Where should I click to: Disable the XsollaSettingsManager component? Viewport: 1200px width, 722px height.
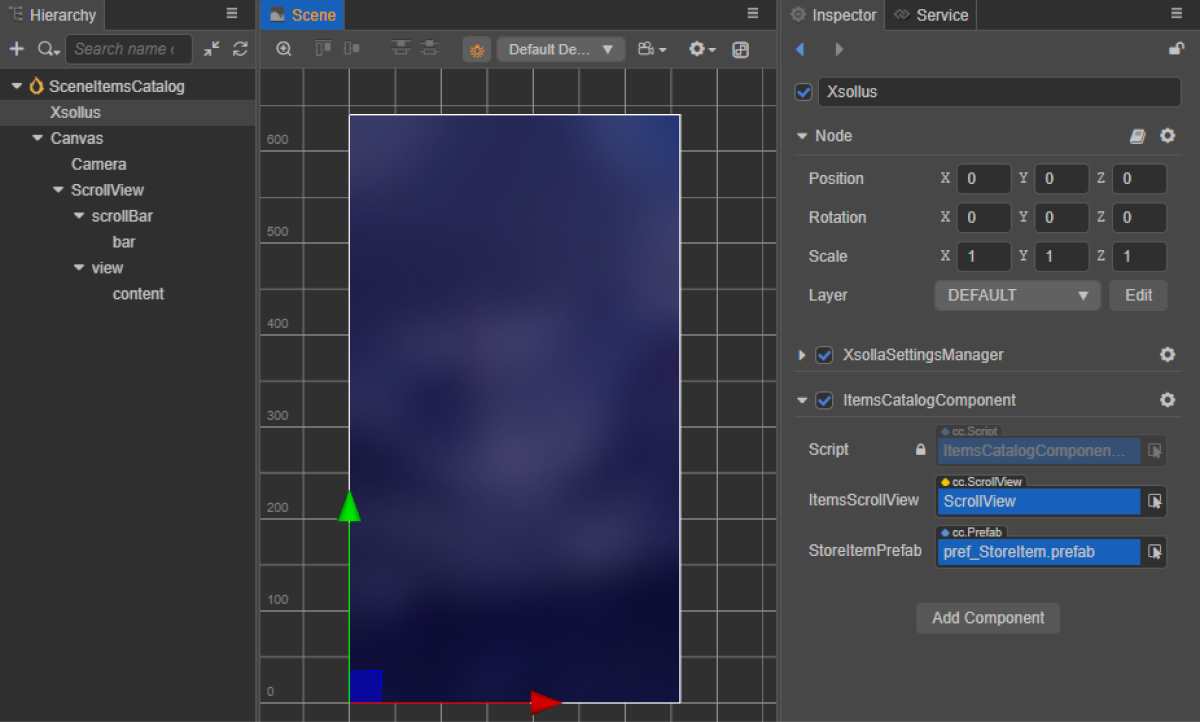(824, 355)
